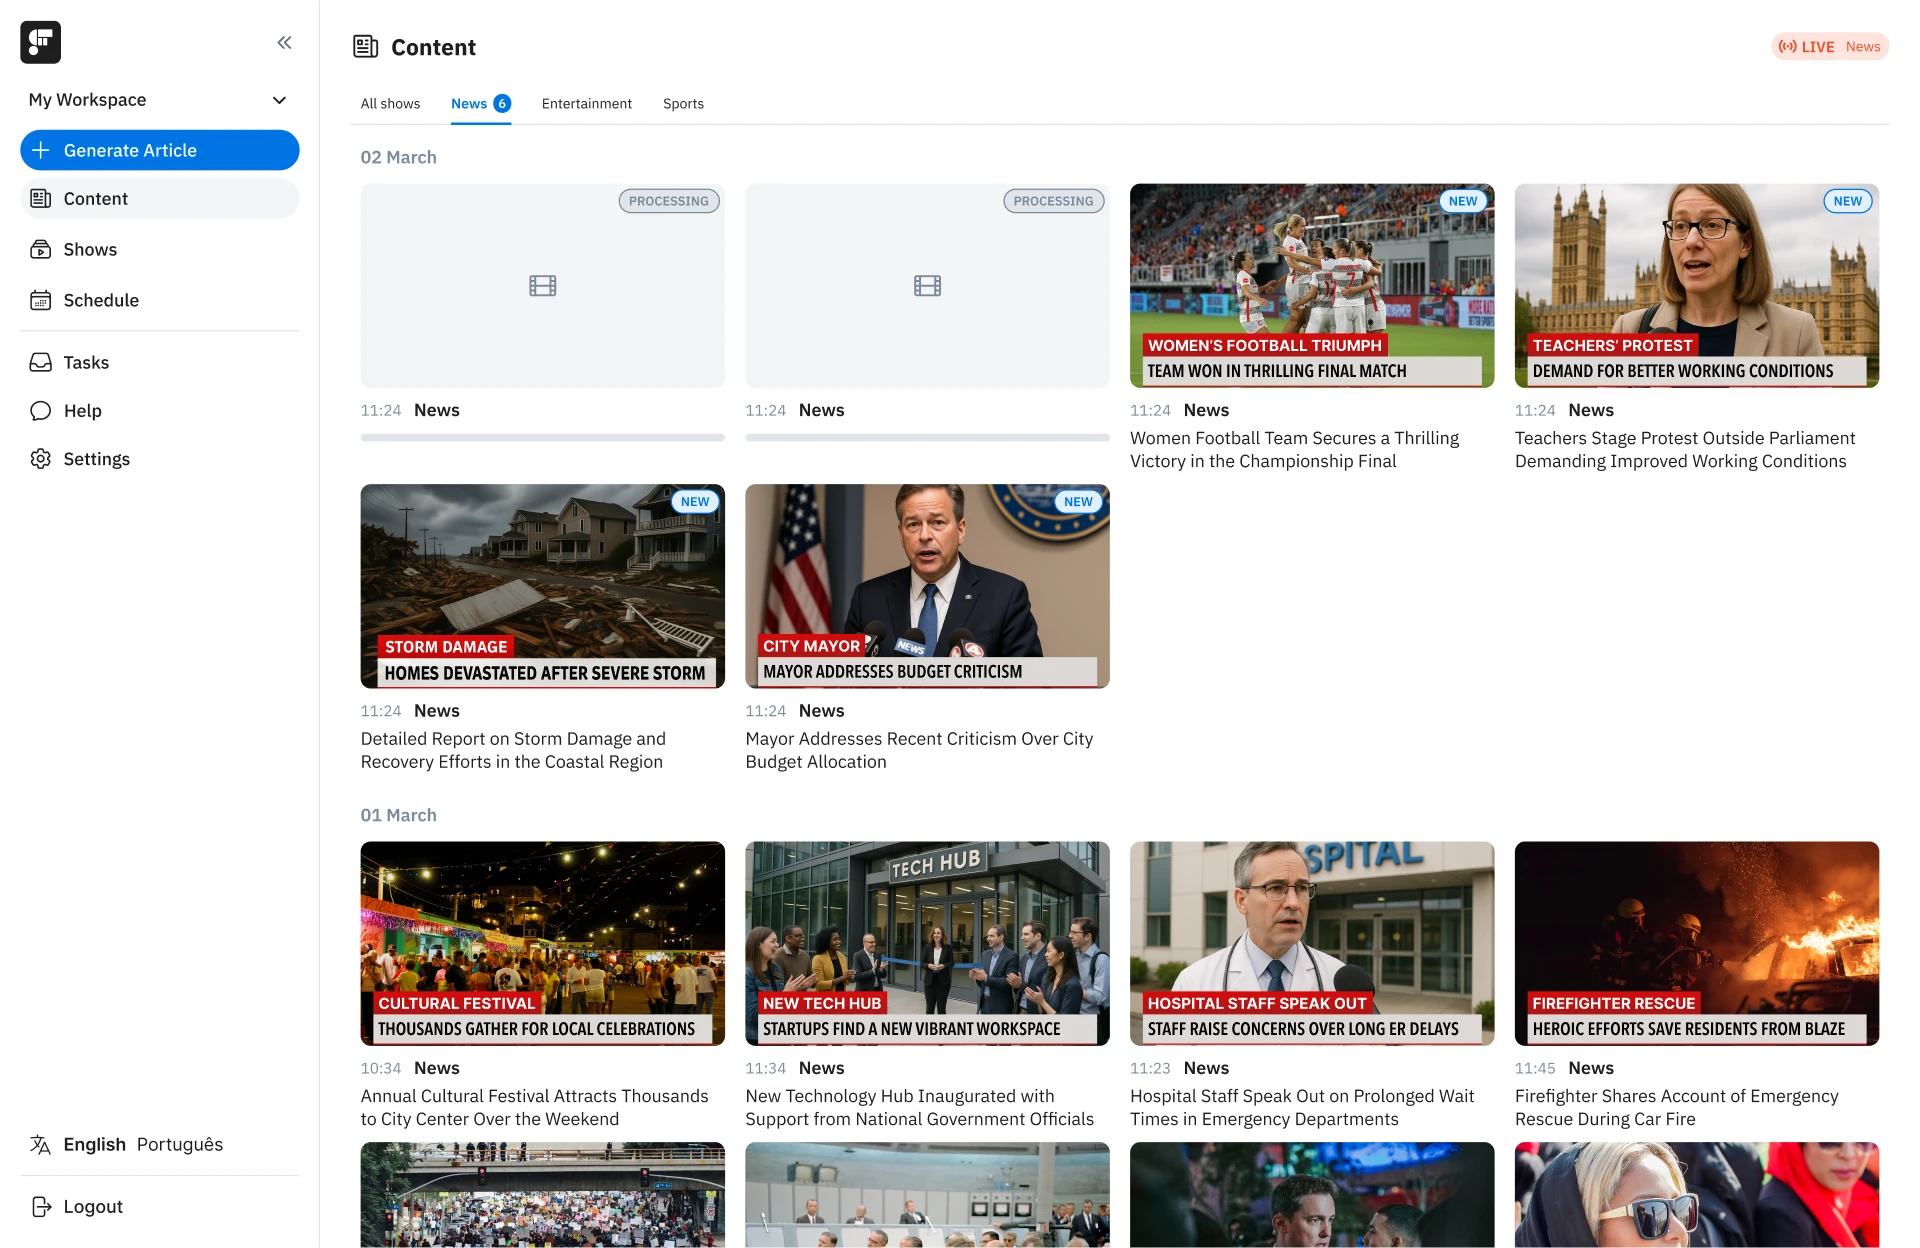Select the All shows tab

click(390, 104)
